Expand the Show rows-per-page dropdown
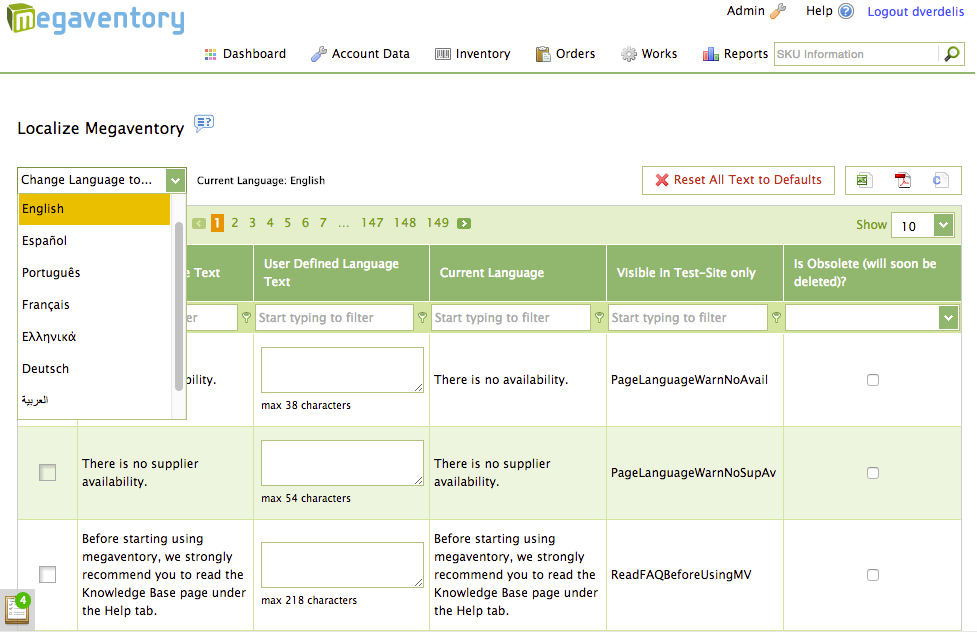The height and width of the screenshot is (632, 977). click(x=943, y=226)
